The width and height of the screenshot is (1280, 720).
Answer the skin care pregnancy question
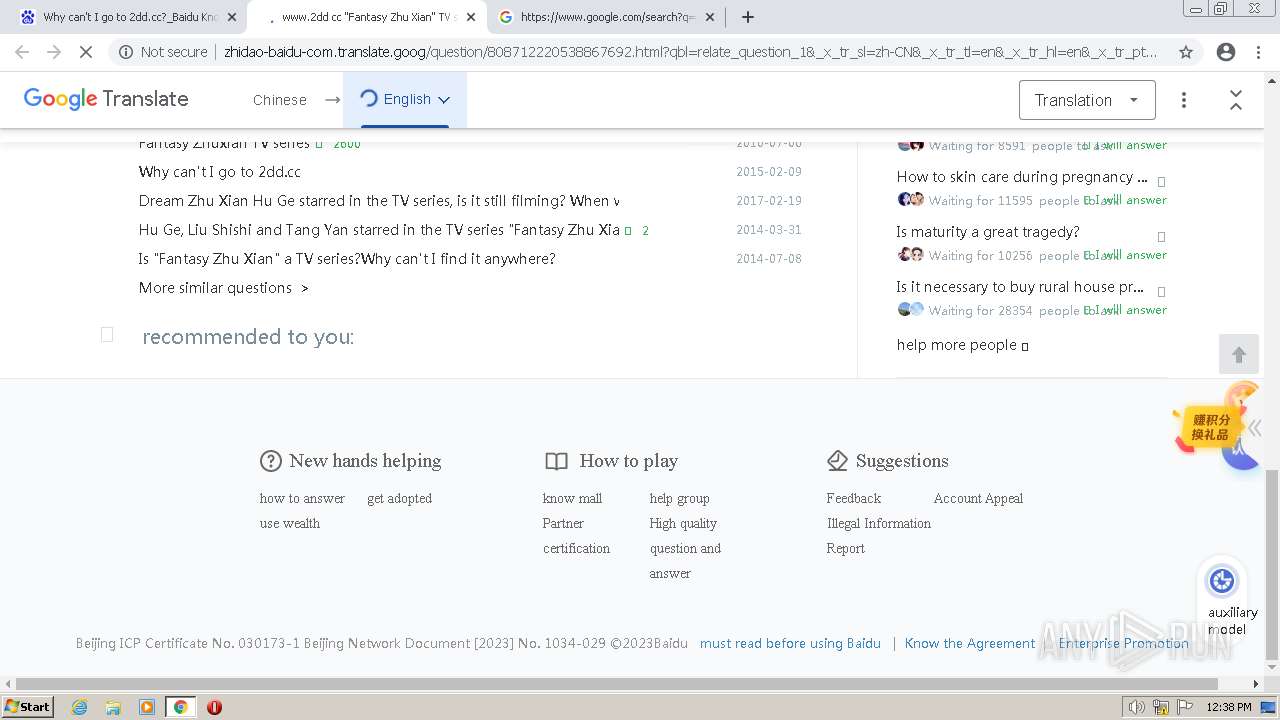(x=1126, y=200)
